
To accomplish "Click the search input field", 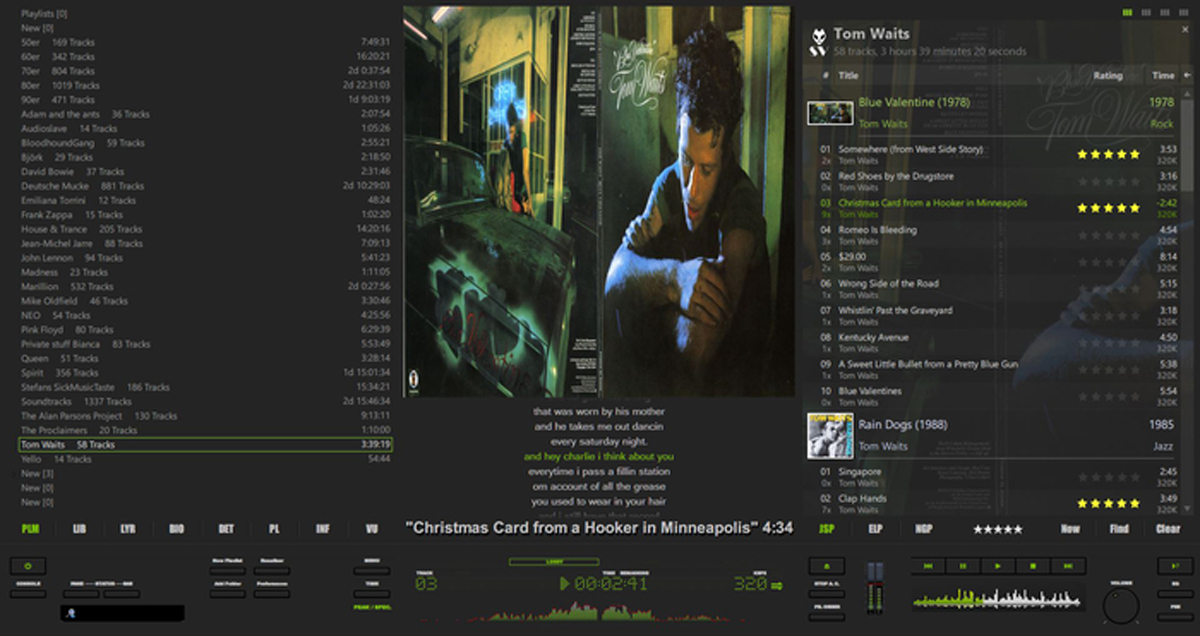I will tap(122, 613).
